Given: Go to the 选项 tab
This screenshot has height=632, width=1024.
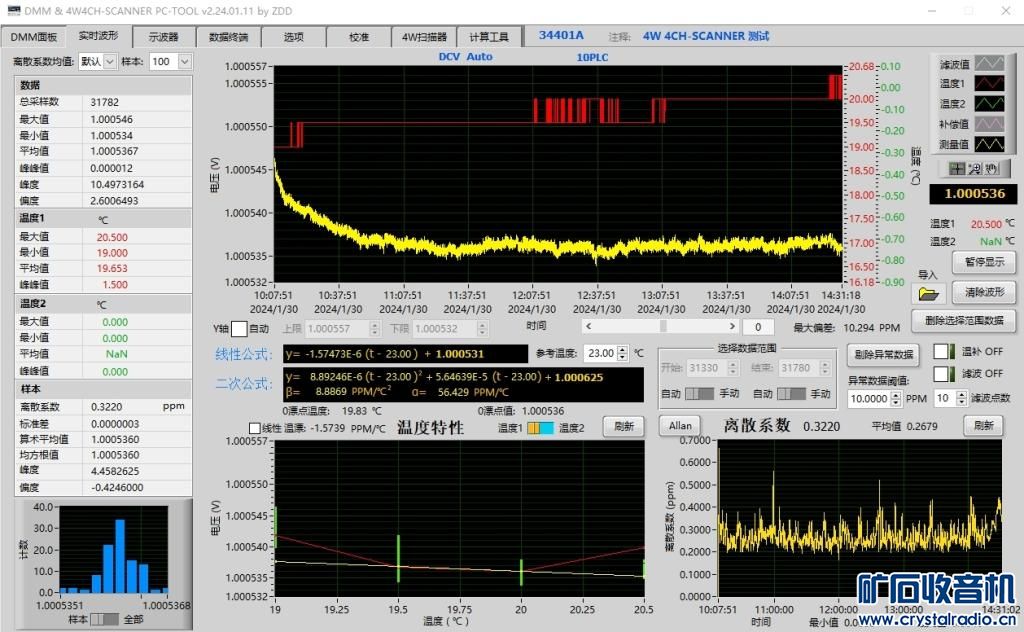Looking at the screenshot, I should pos(294,37).
